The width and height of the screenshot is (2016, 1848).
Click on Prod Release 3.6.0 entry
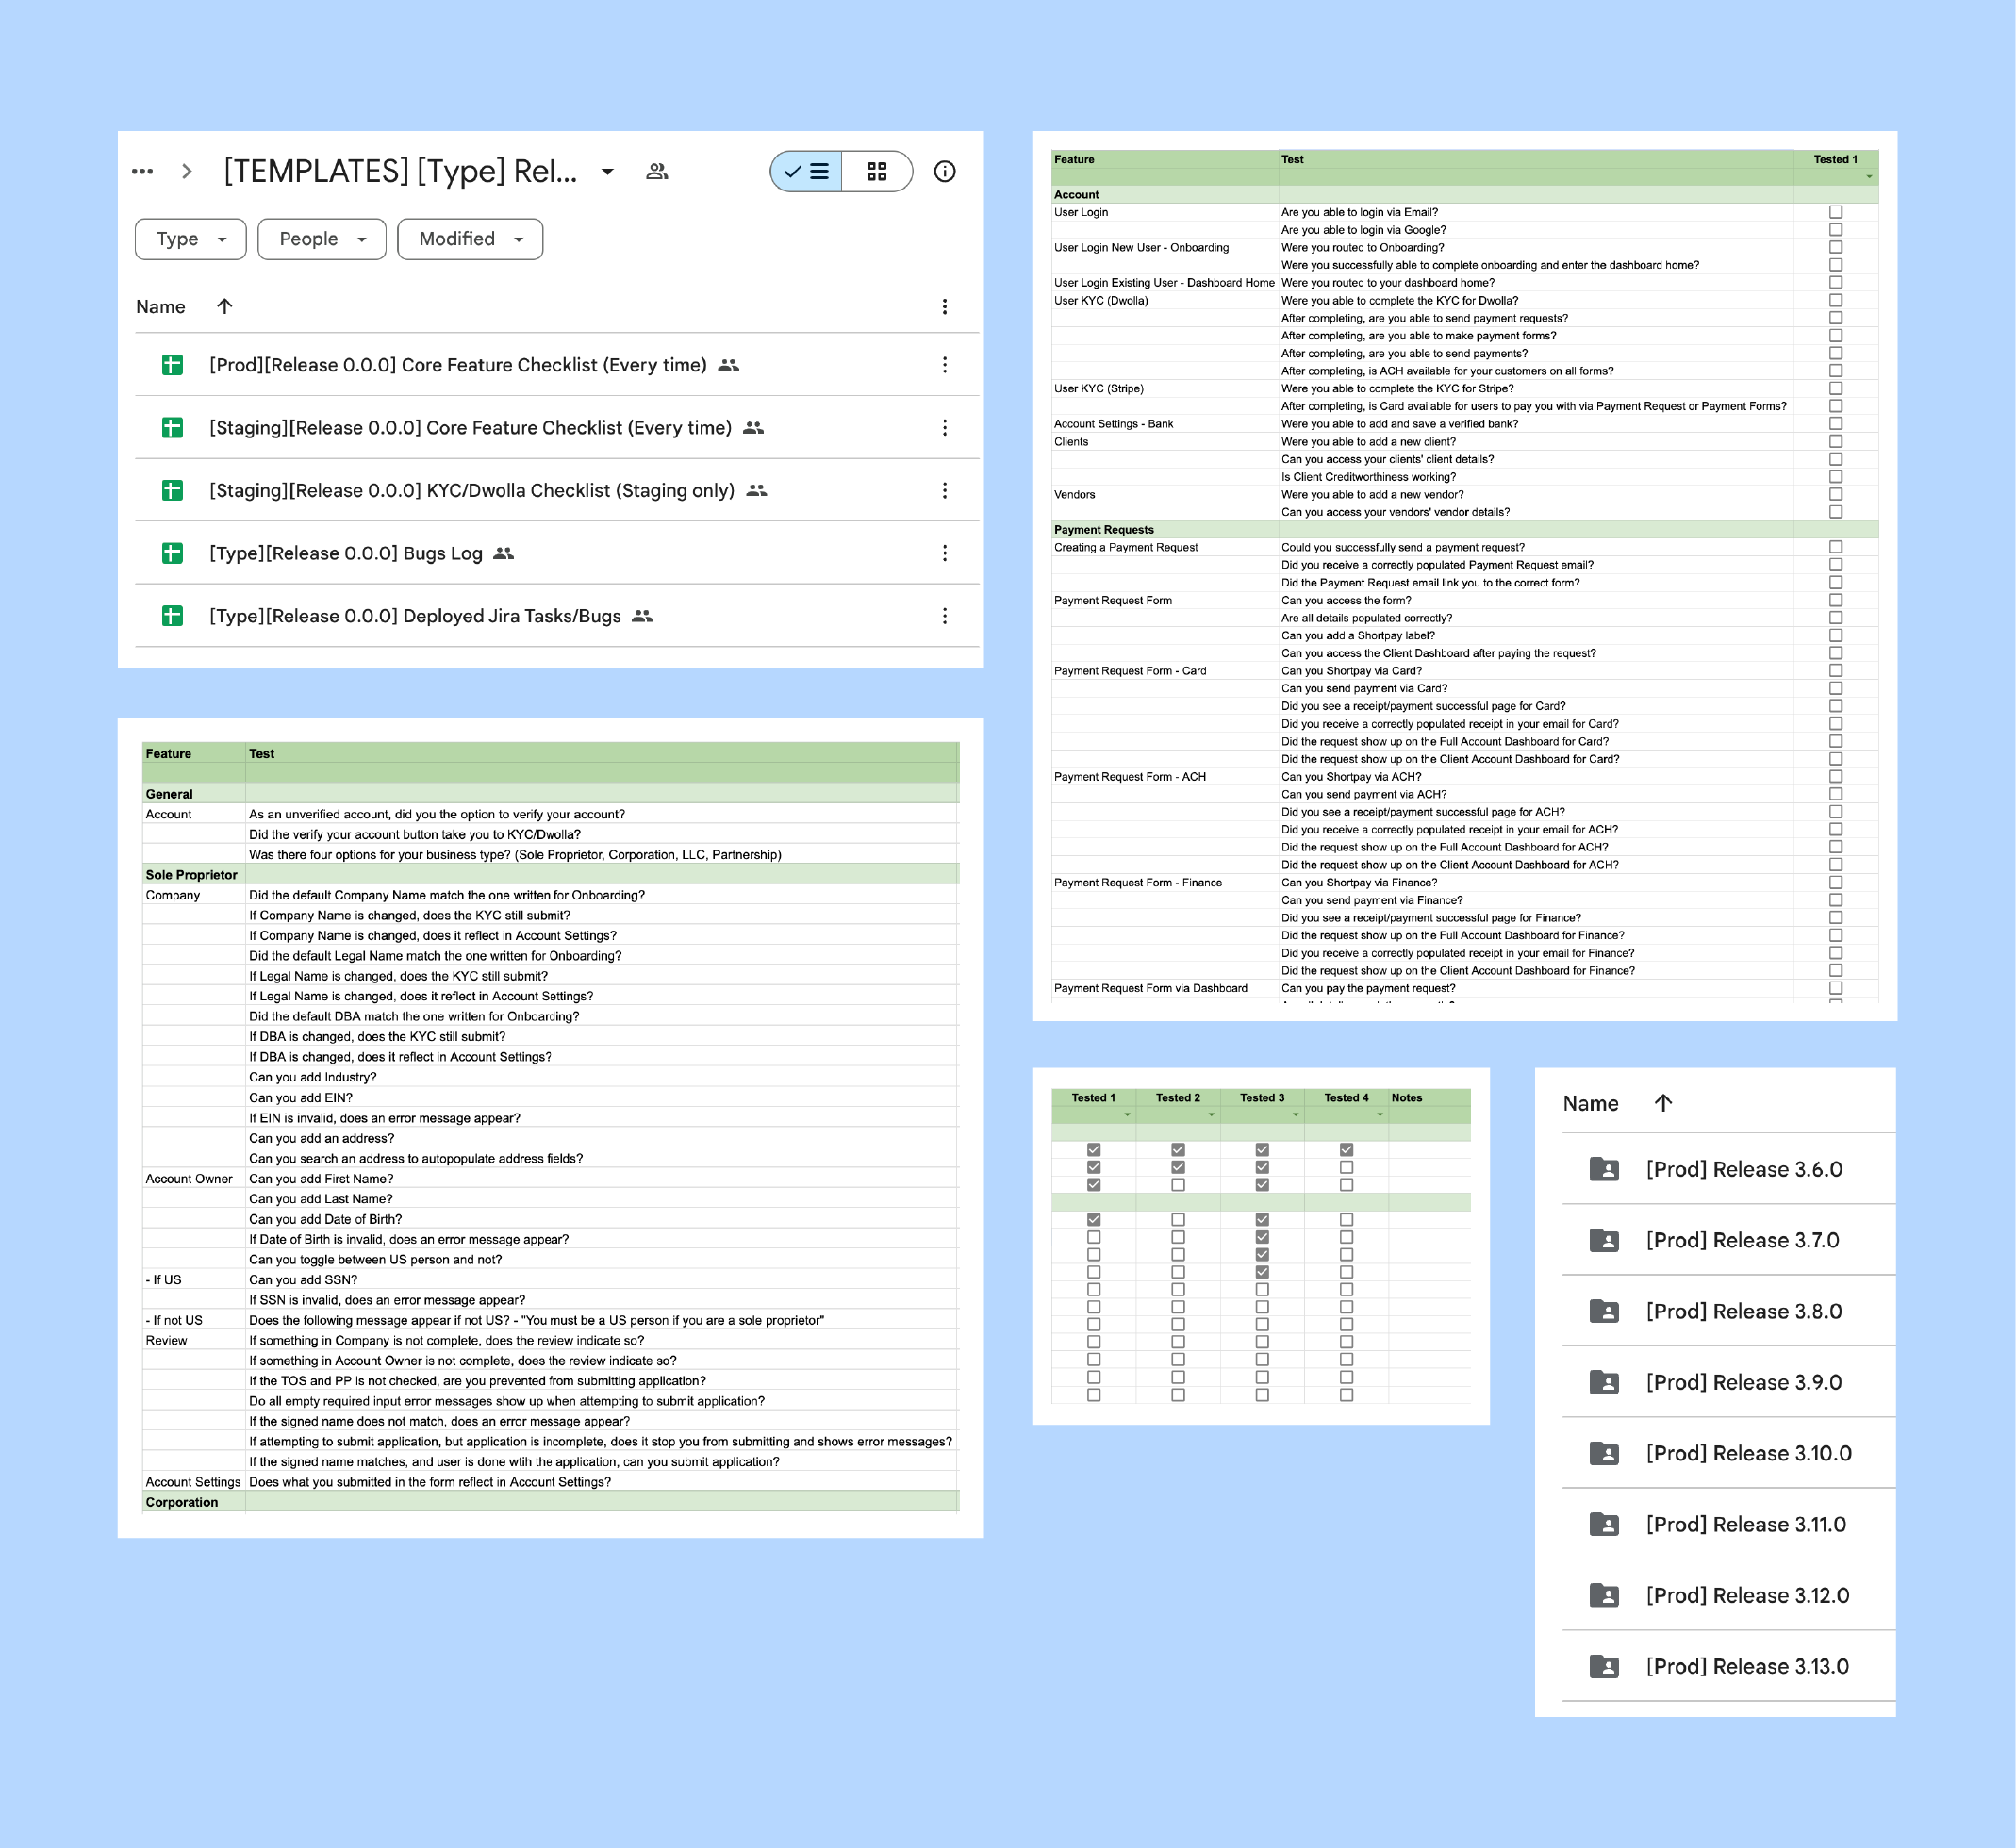tap(1742, 1166)
